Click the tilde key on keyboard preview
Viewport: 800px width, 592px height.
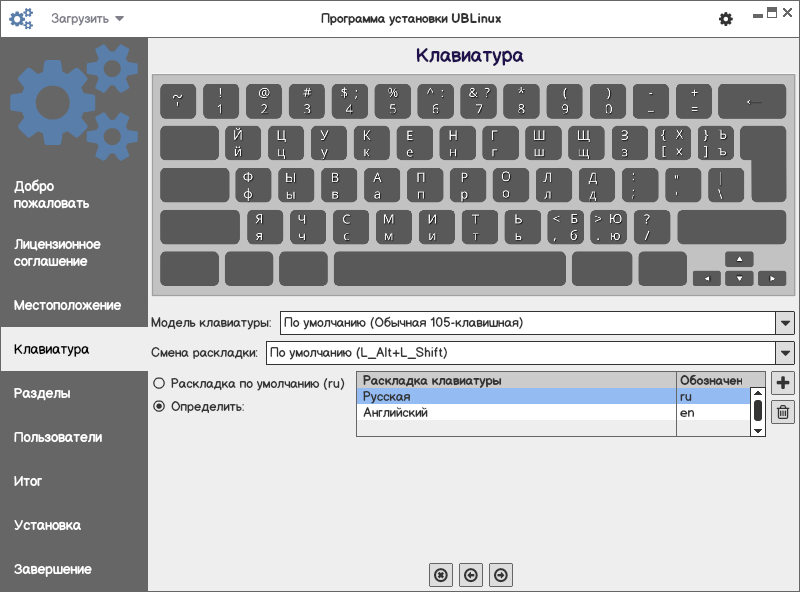click(178, 102)
